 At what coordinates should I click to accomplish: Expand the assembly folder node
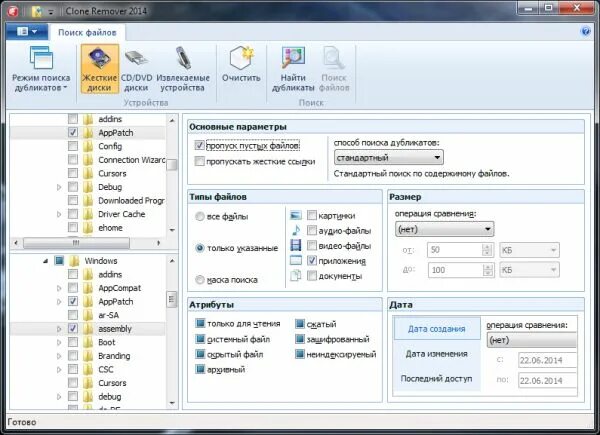(59, 329)
